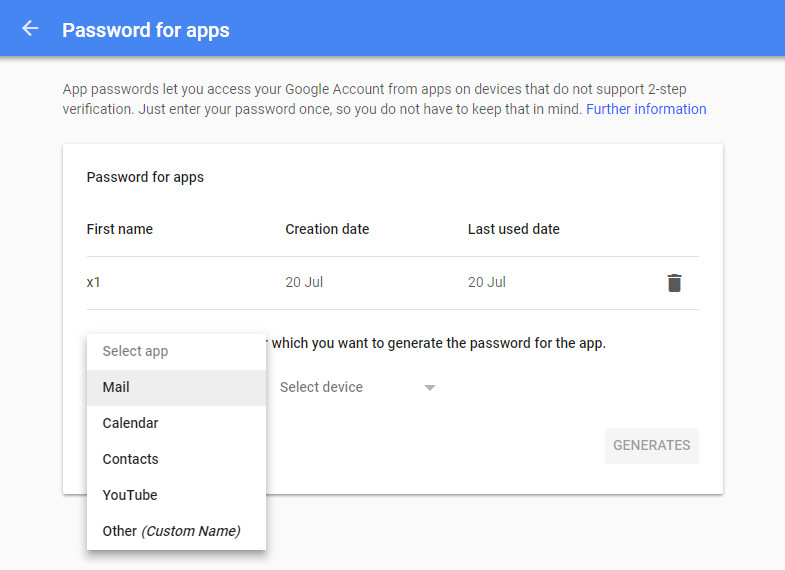Image resolution: width=785 pixels, height=570 pixels.
Task: Open the Further information link
Action: point(646,109)
